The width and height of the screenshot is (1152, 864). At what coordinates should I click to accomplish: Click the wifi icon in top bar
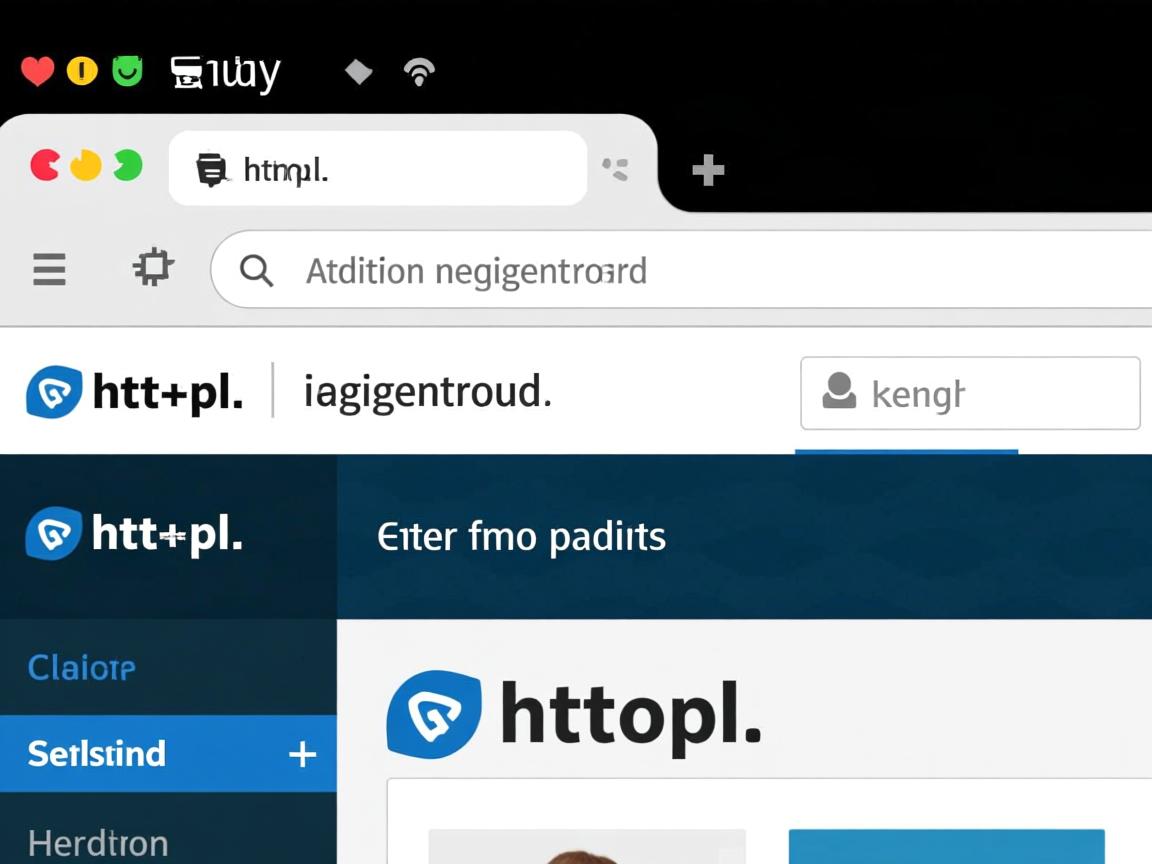[x=420, y=72]
